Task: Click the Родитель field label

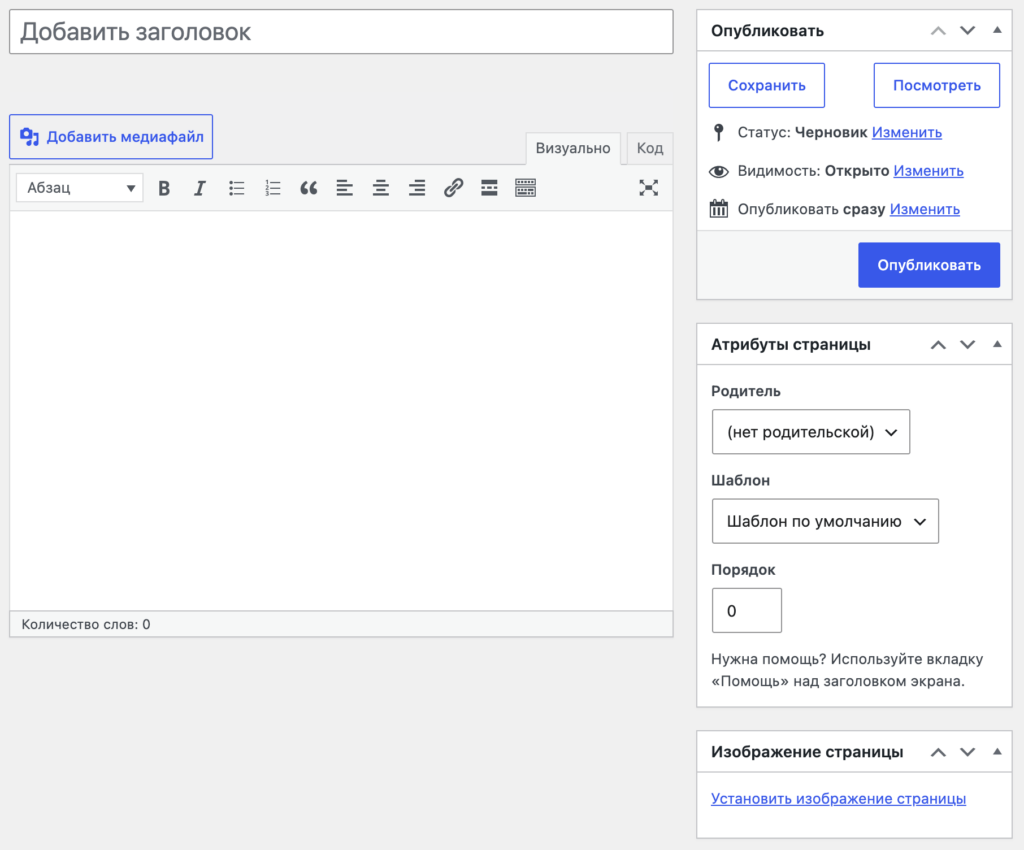Action: [745, 391]
